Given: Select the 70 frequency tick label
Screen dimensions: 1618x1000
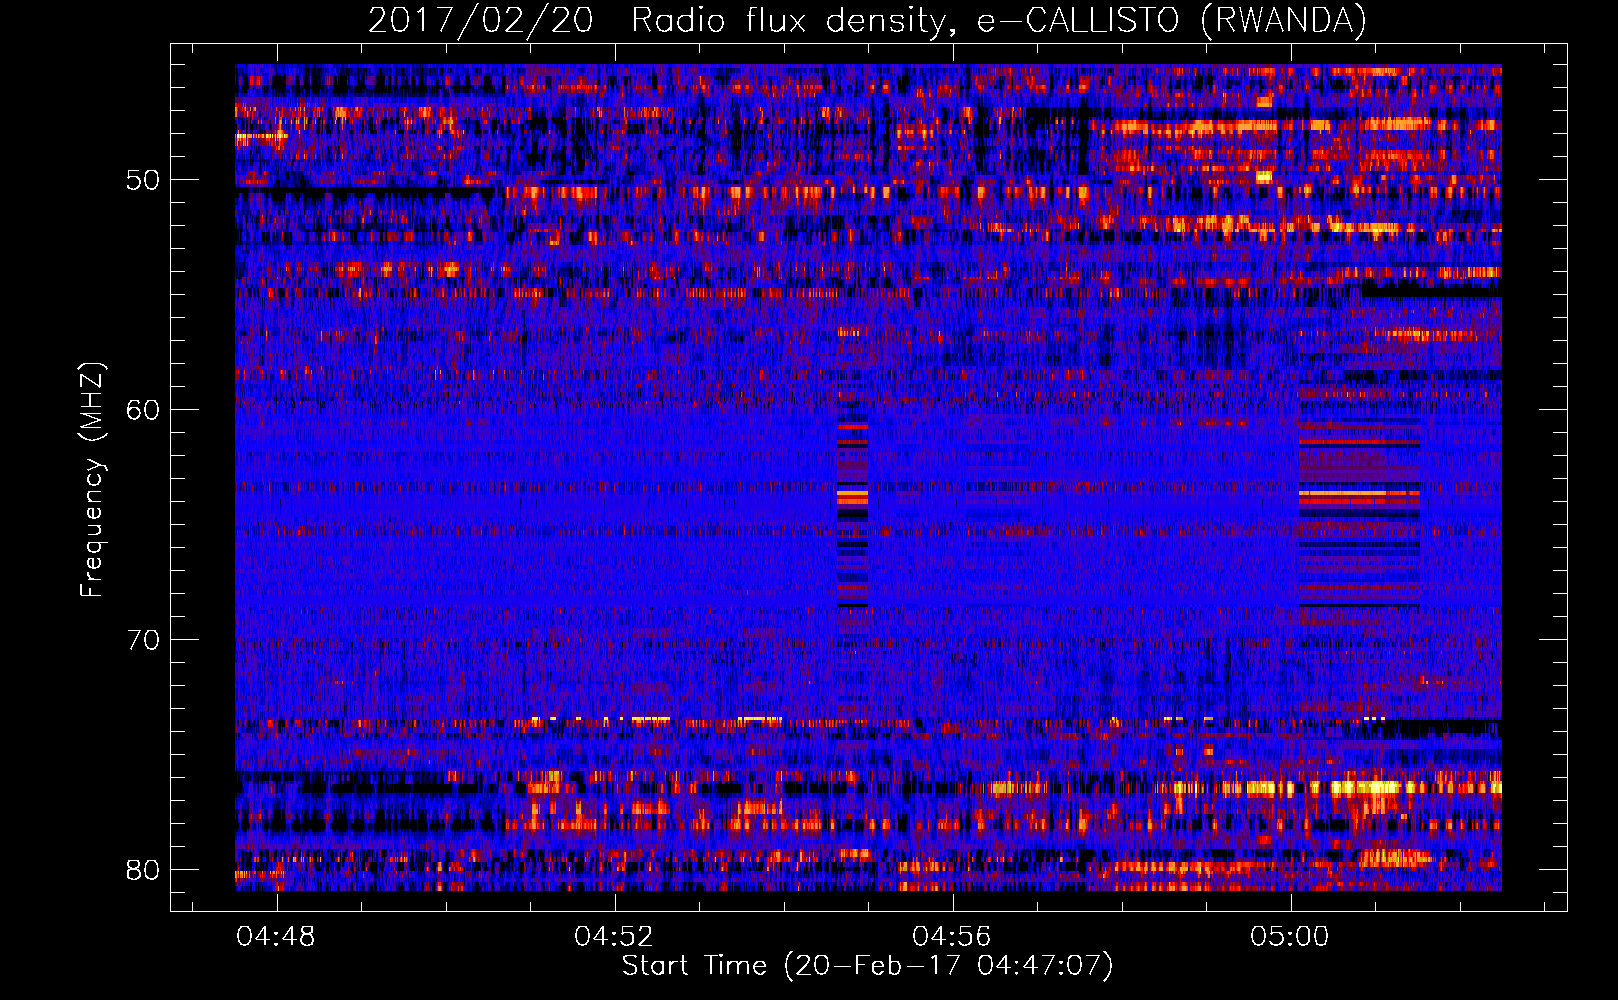Looking at the screenshot, I should pos(143,640).
